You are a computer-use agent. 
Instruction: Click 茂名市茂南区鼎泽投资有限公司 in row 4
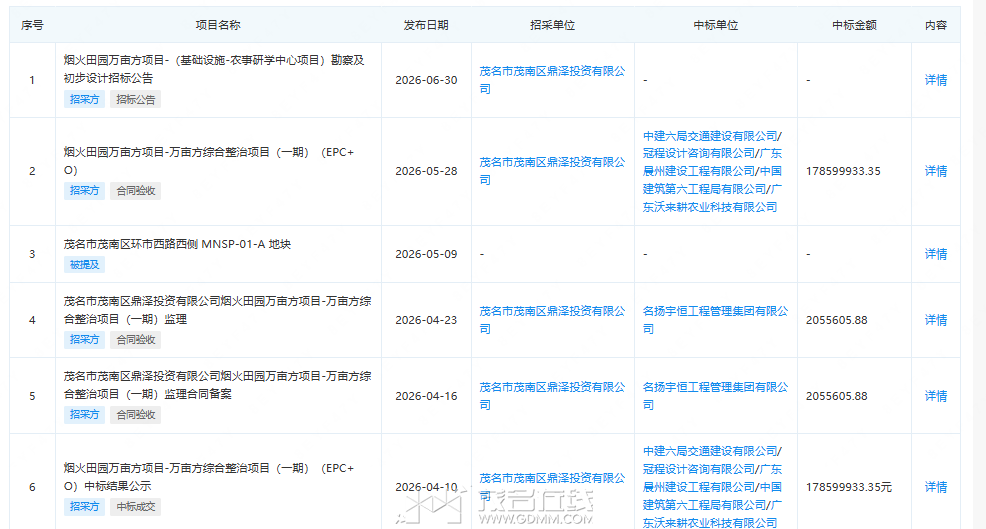tap(552, 320)
